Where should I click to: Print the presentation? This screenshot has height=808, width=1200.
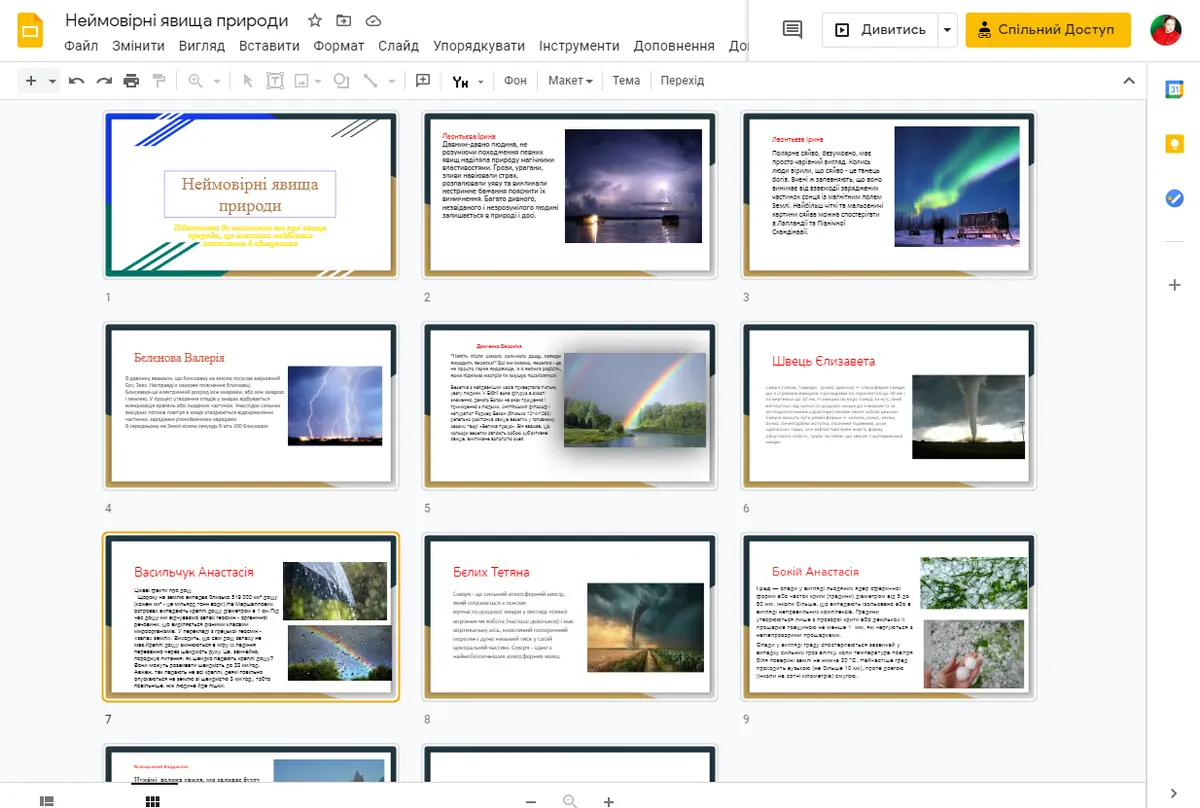click(x=131, y=81)
